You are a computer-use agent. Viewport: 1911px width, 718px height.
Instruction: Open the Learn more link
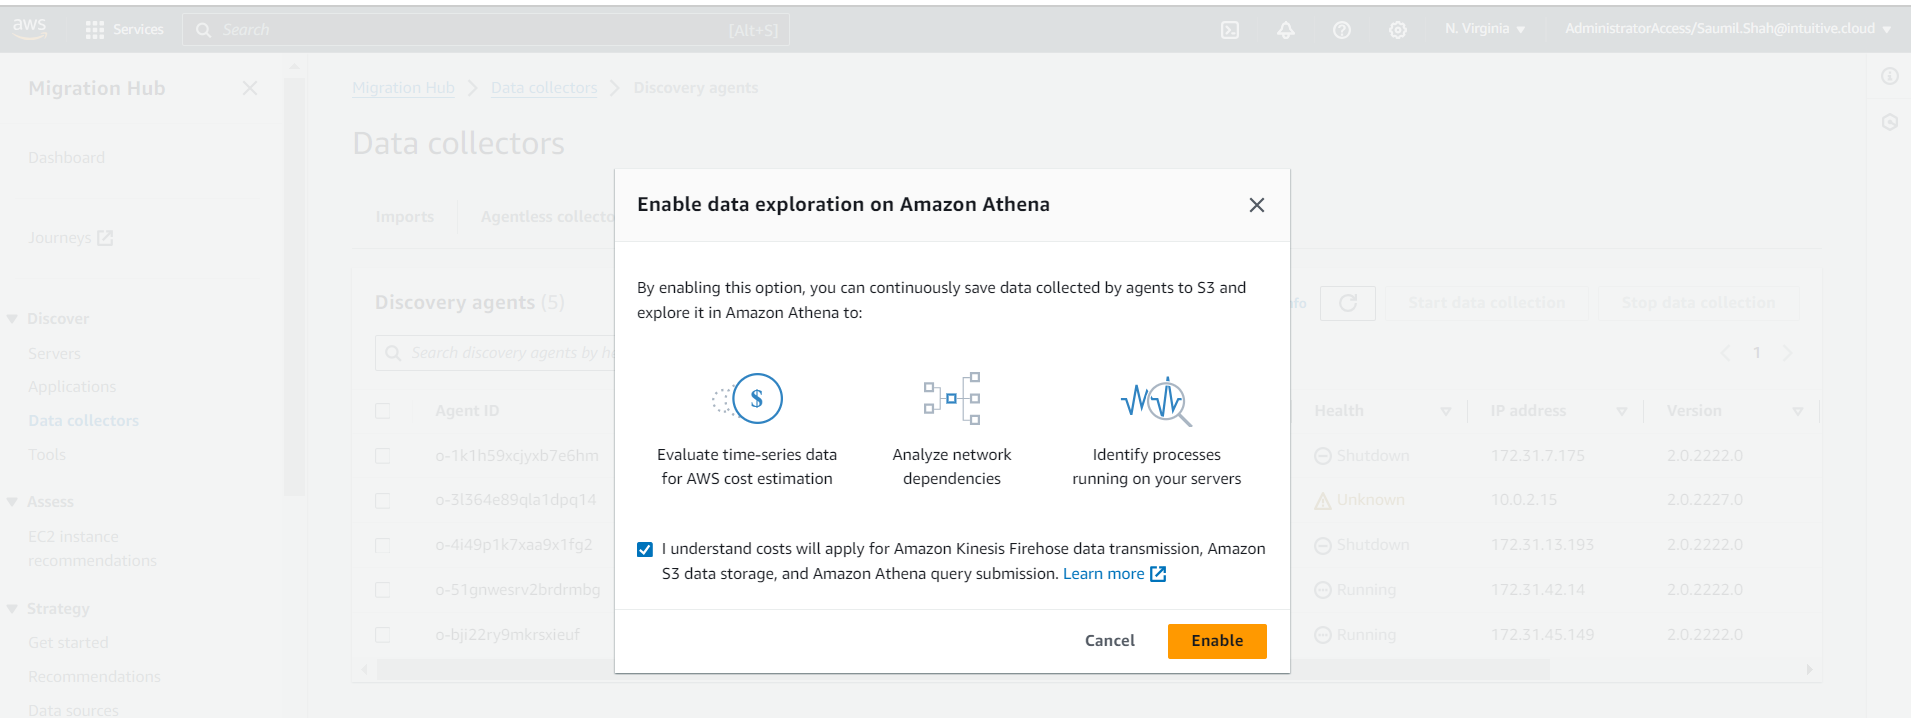coord(1103,574)
